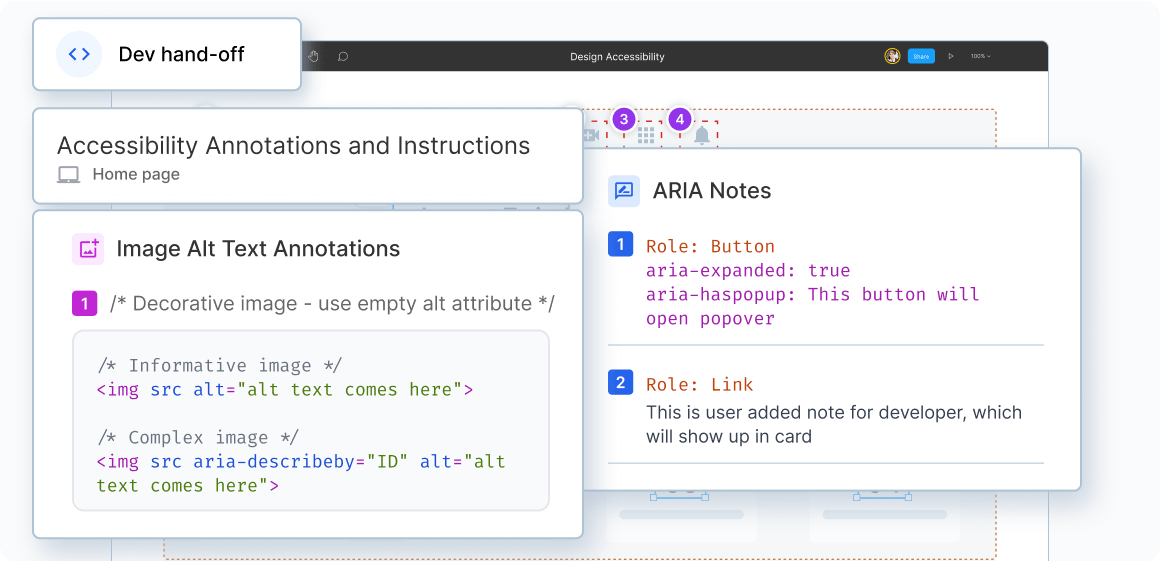Select purple annotation marker 3

point(624,119)
